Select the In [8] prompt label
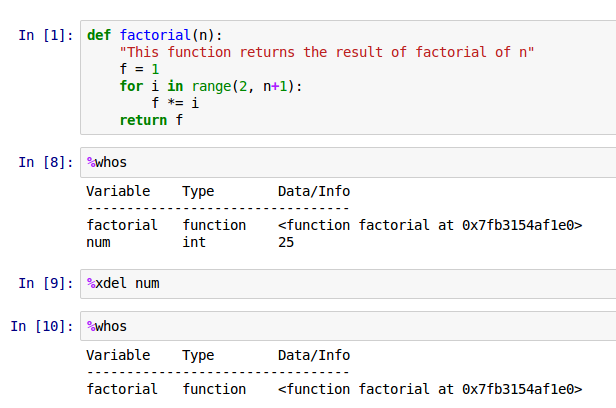This screenshot has width=616, height=408. pyautogui.click(x=46, y=162)
